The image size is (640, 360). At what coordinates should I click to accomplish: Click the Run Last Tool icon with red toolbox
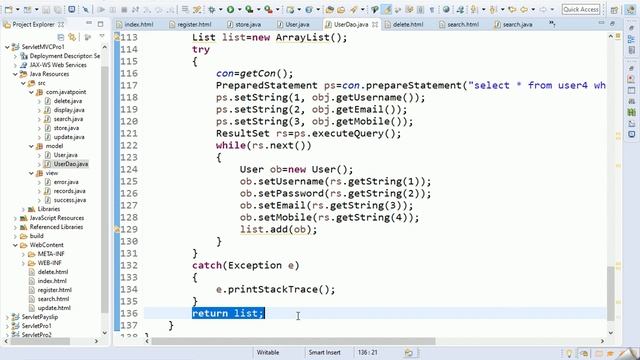[268, 9]
